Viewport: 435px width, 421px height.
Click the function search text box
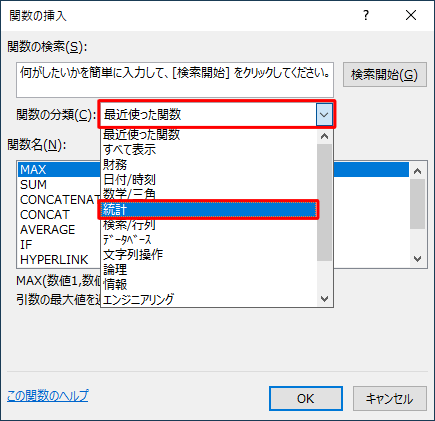175,80
